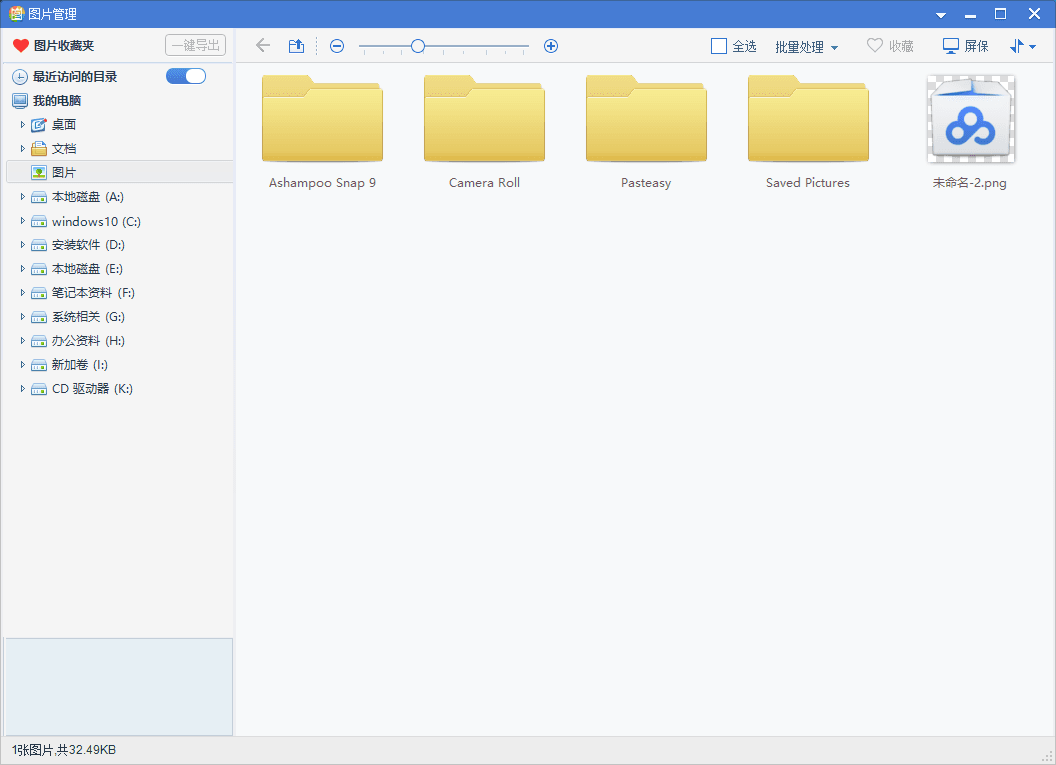Select the 未命名-2.png thumbnail
This screenshot has height=765, width=1056.
(x=970, y=120)
